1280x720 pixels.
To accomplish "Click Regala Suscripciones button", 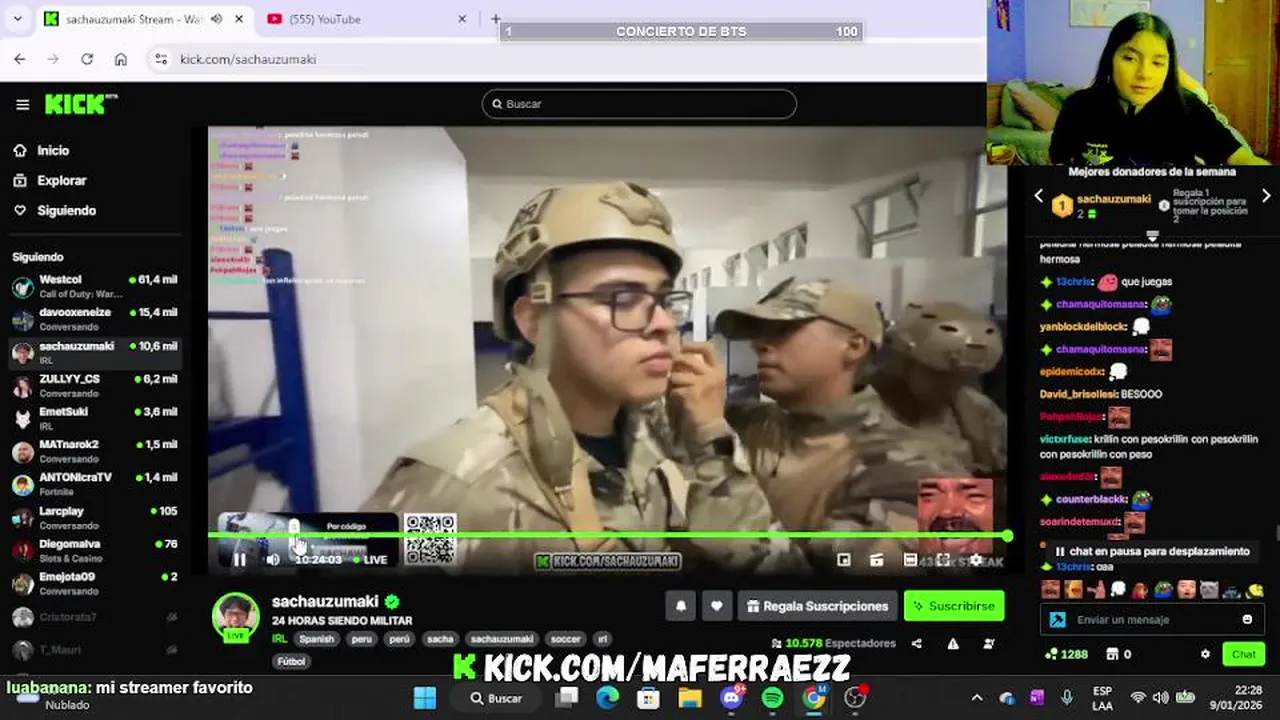I will (818, 606).
